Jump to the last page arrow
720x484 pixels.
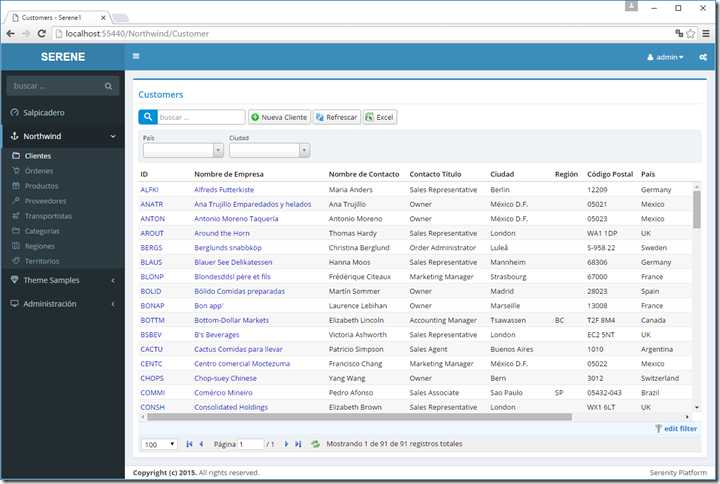[x=298, y=444]
